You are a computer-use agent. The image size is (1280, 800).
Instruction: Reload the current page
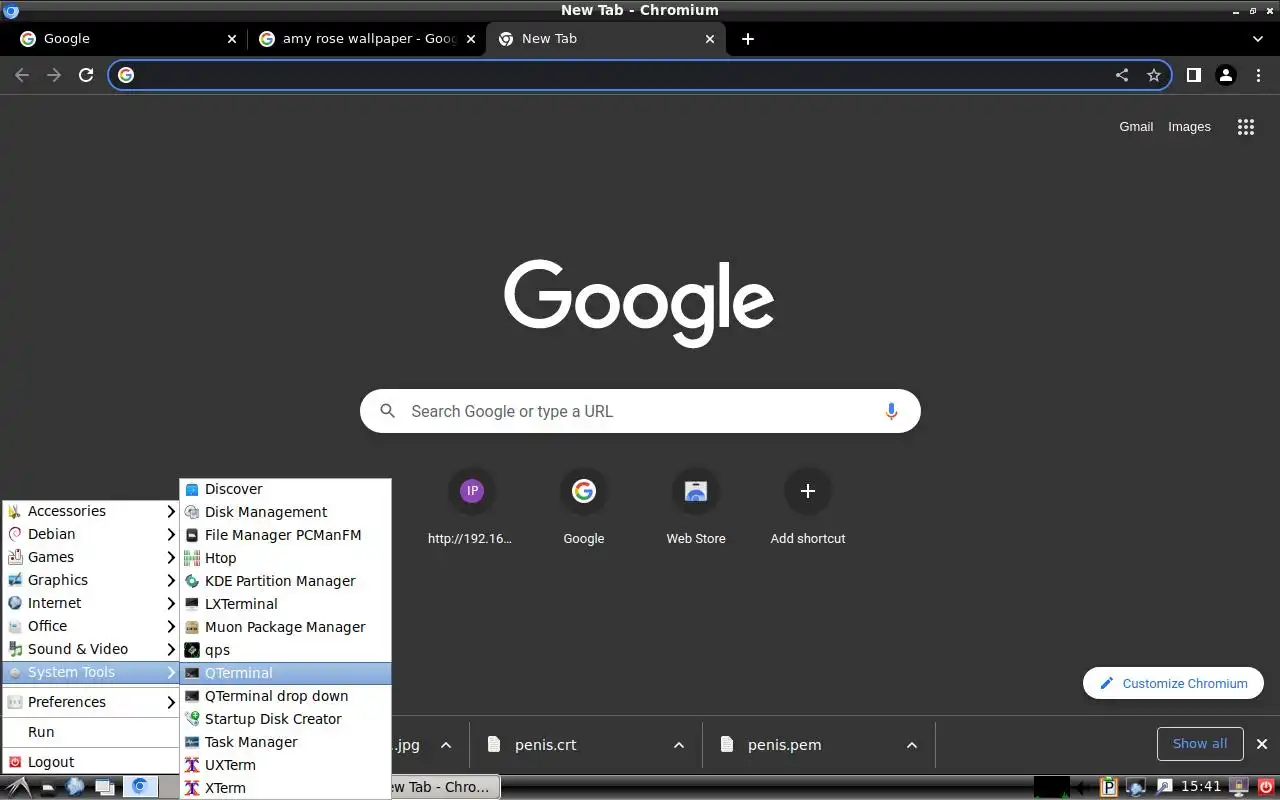86,75
